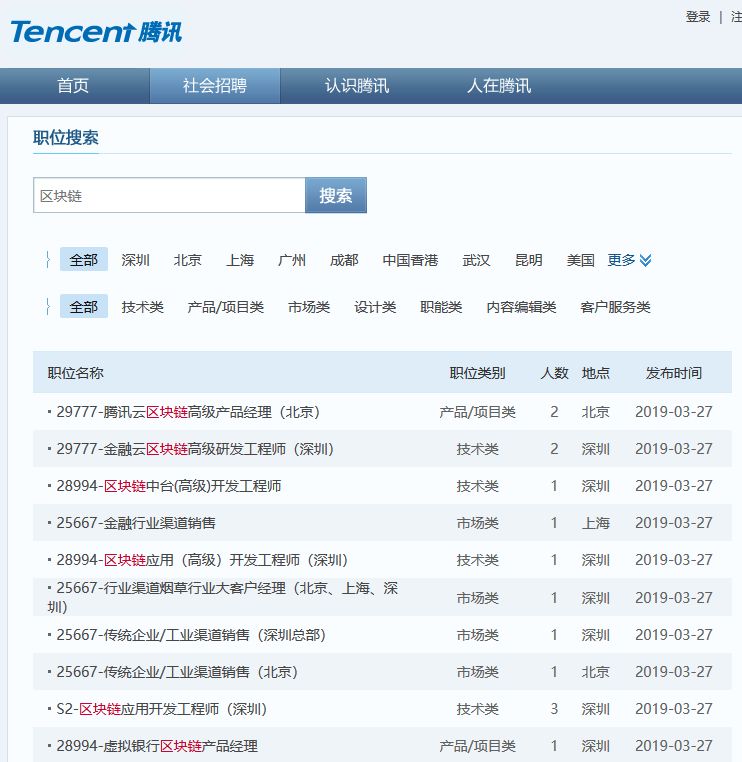
Task: Click the 登录 link at top
Action: [x=698, y=17]
